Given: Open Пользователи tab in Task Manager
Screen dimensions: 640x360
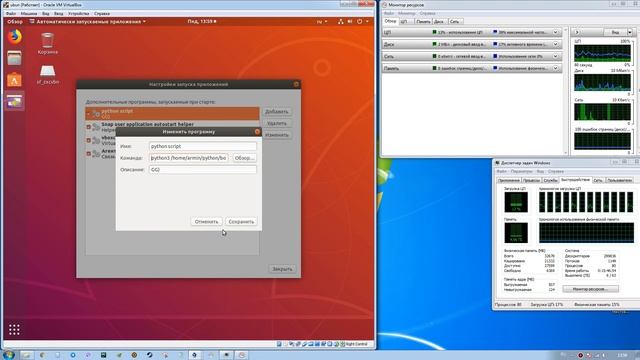Looking at the screenshot, I should [620, 180].
